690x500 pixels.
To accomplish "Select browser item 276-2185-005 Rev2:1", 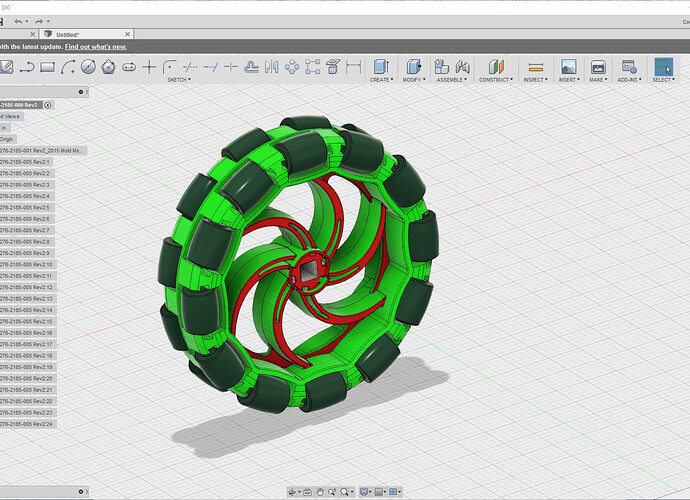I will tap(26, 162).
